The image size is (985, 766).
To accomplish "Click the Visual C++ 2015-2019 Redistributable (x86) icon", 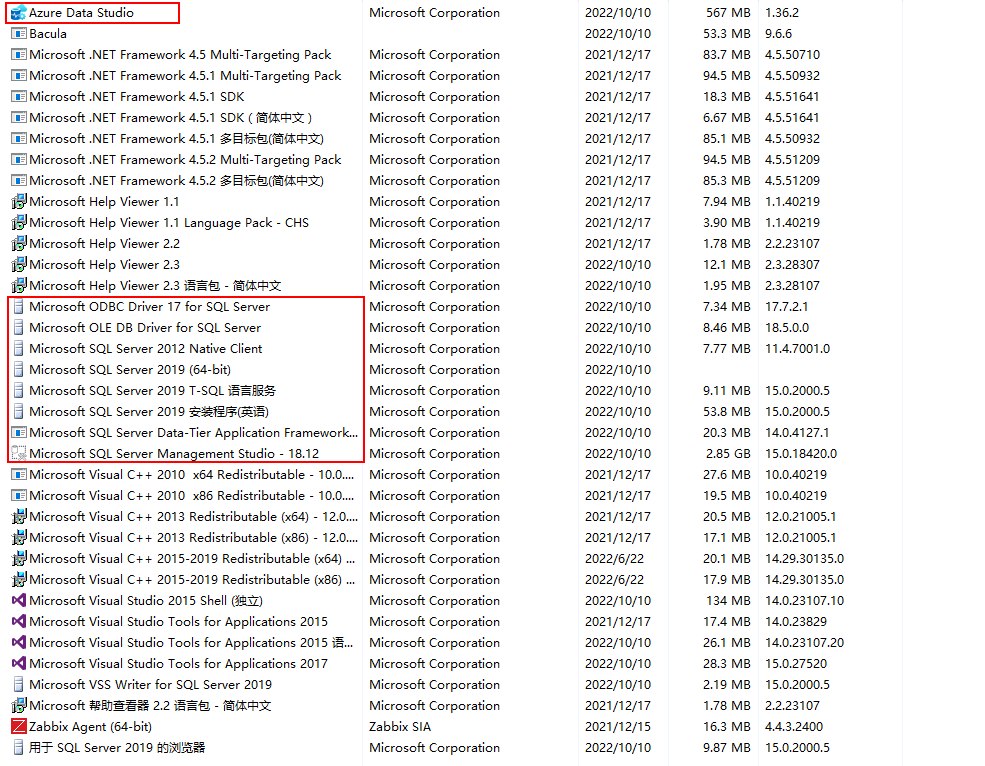I will pos(19,580).
